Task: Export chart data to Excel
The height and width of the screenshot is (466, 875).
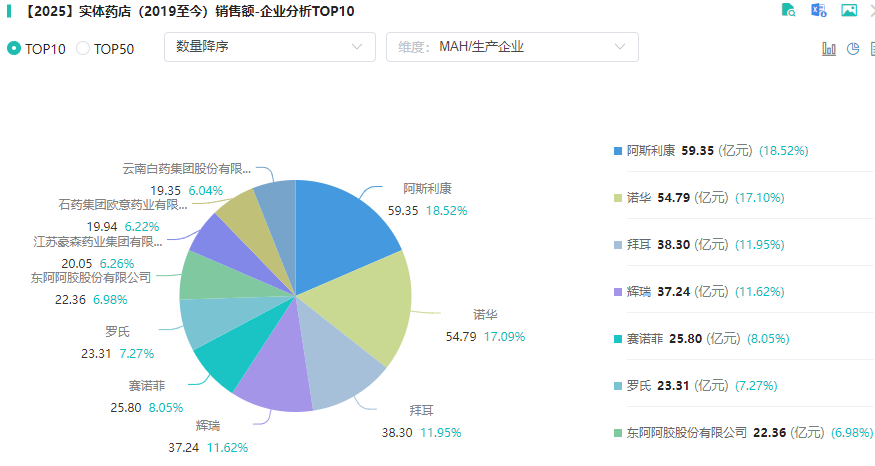Action: [819, 10]
